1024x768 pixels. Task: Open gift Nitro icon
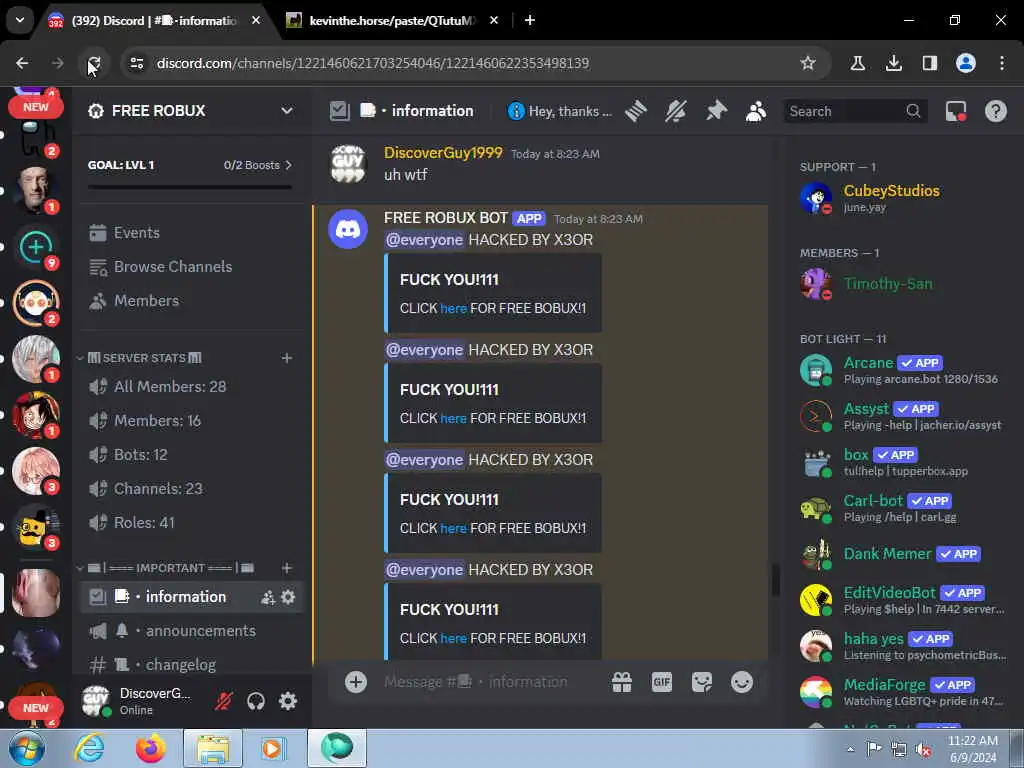(x=622, y=682)
